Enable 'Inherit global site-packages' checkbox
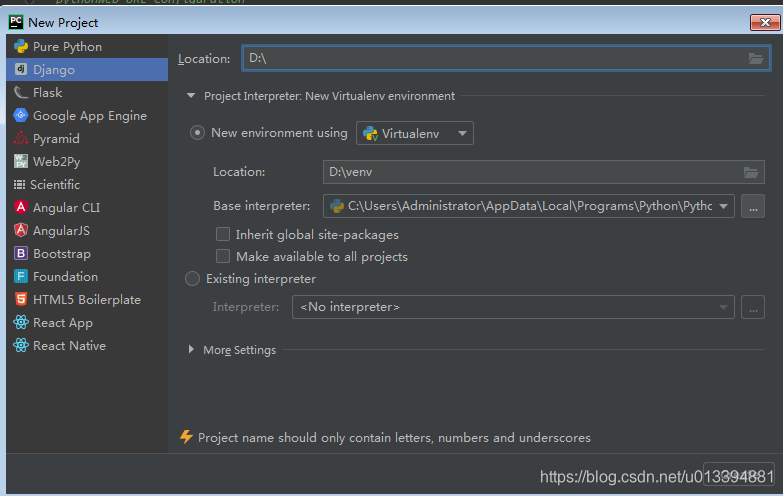783x496 pixels. [223, 234]
